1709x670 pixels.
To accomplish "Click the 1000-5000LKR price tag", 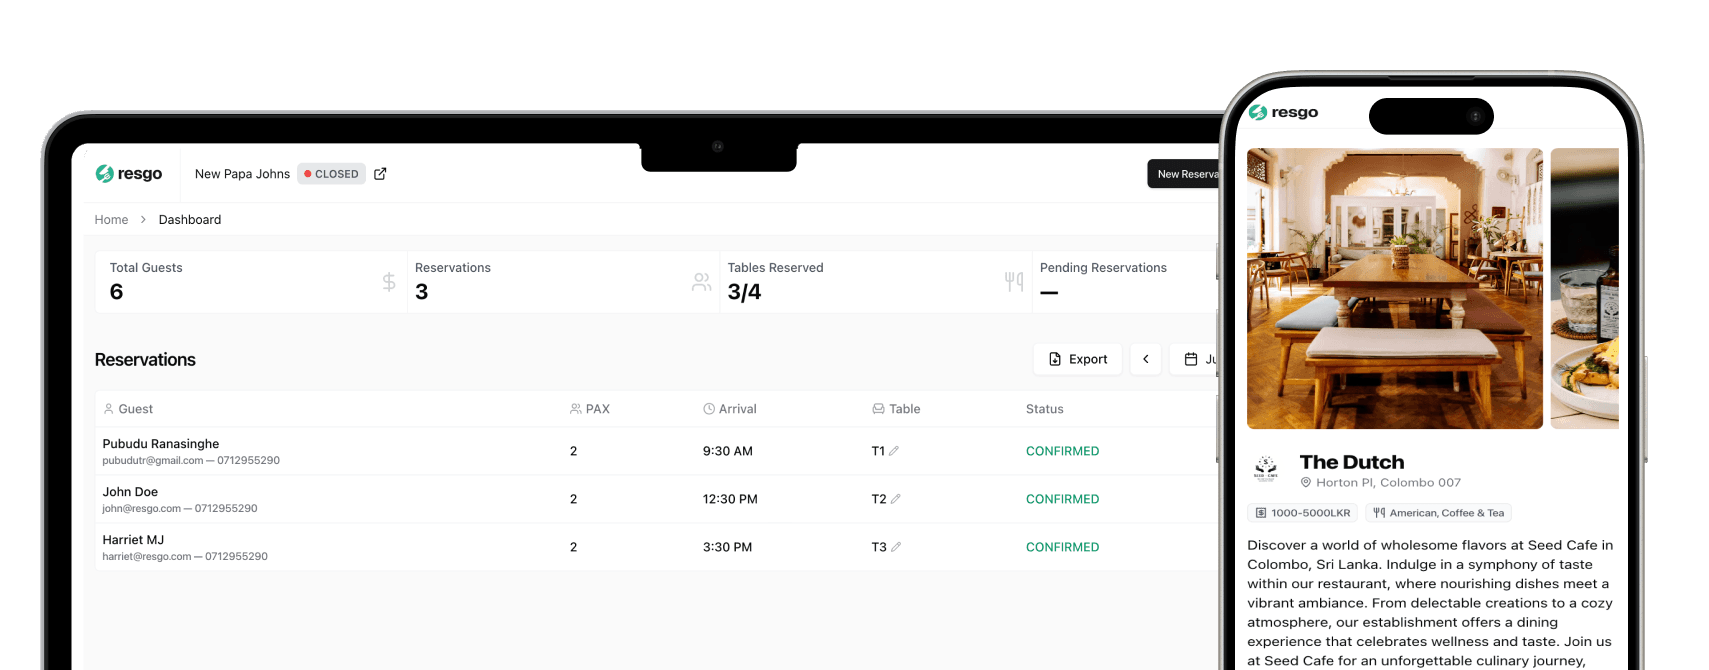I will coord(1303,513).
